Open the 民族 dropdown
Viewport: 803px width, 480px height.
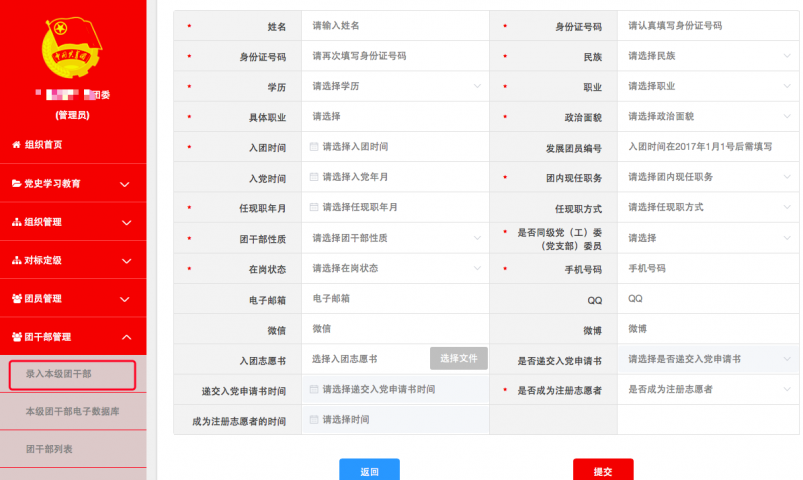pos(708,56)
